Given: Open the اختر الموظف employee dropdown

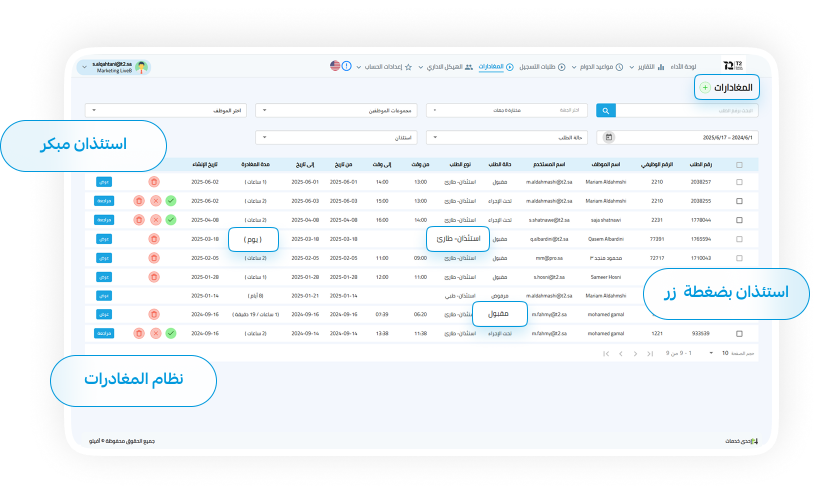Looking at the screenshot, I should point(165,110).
